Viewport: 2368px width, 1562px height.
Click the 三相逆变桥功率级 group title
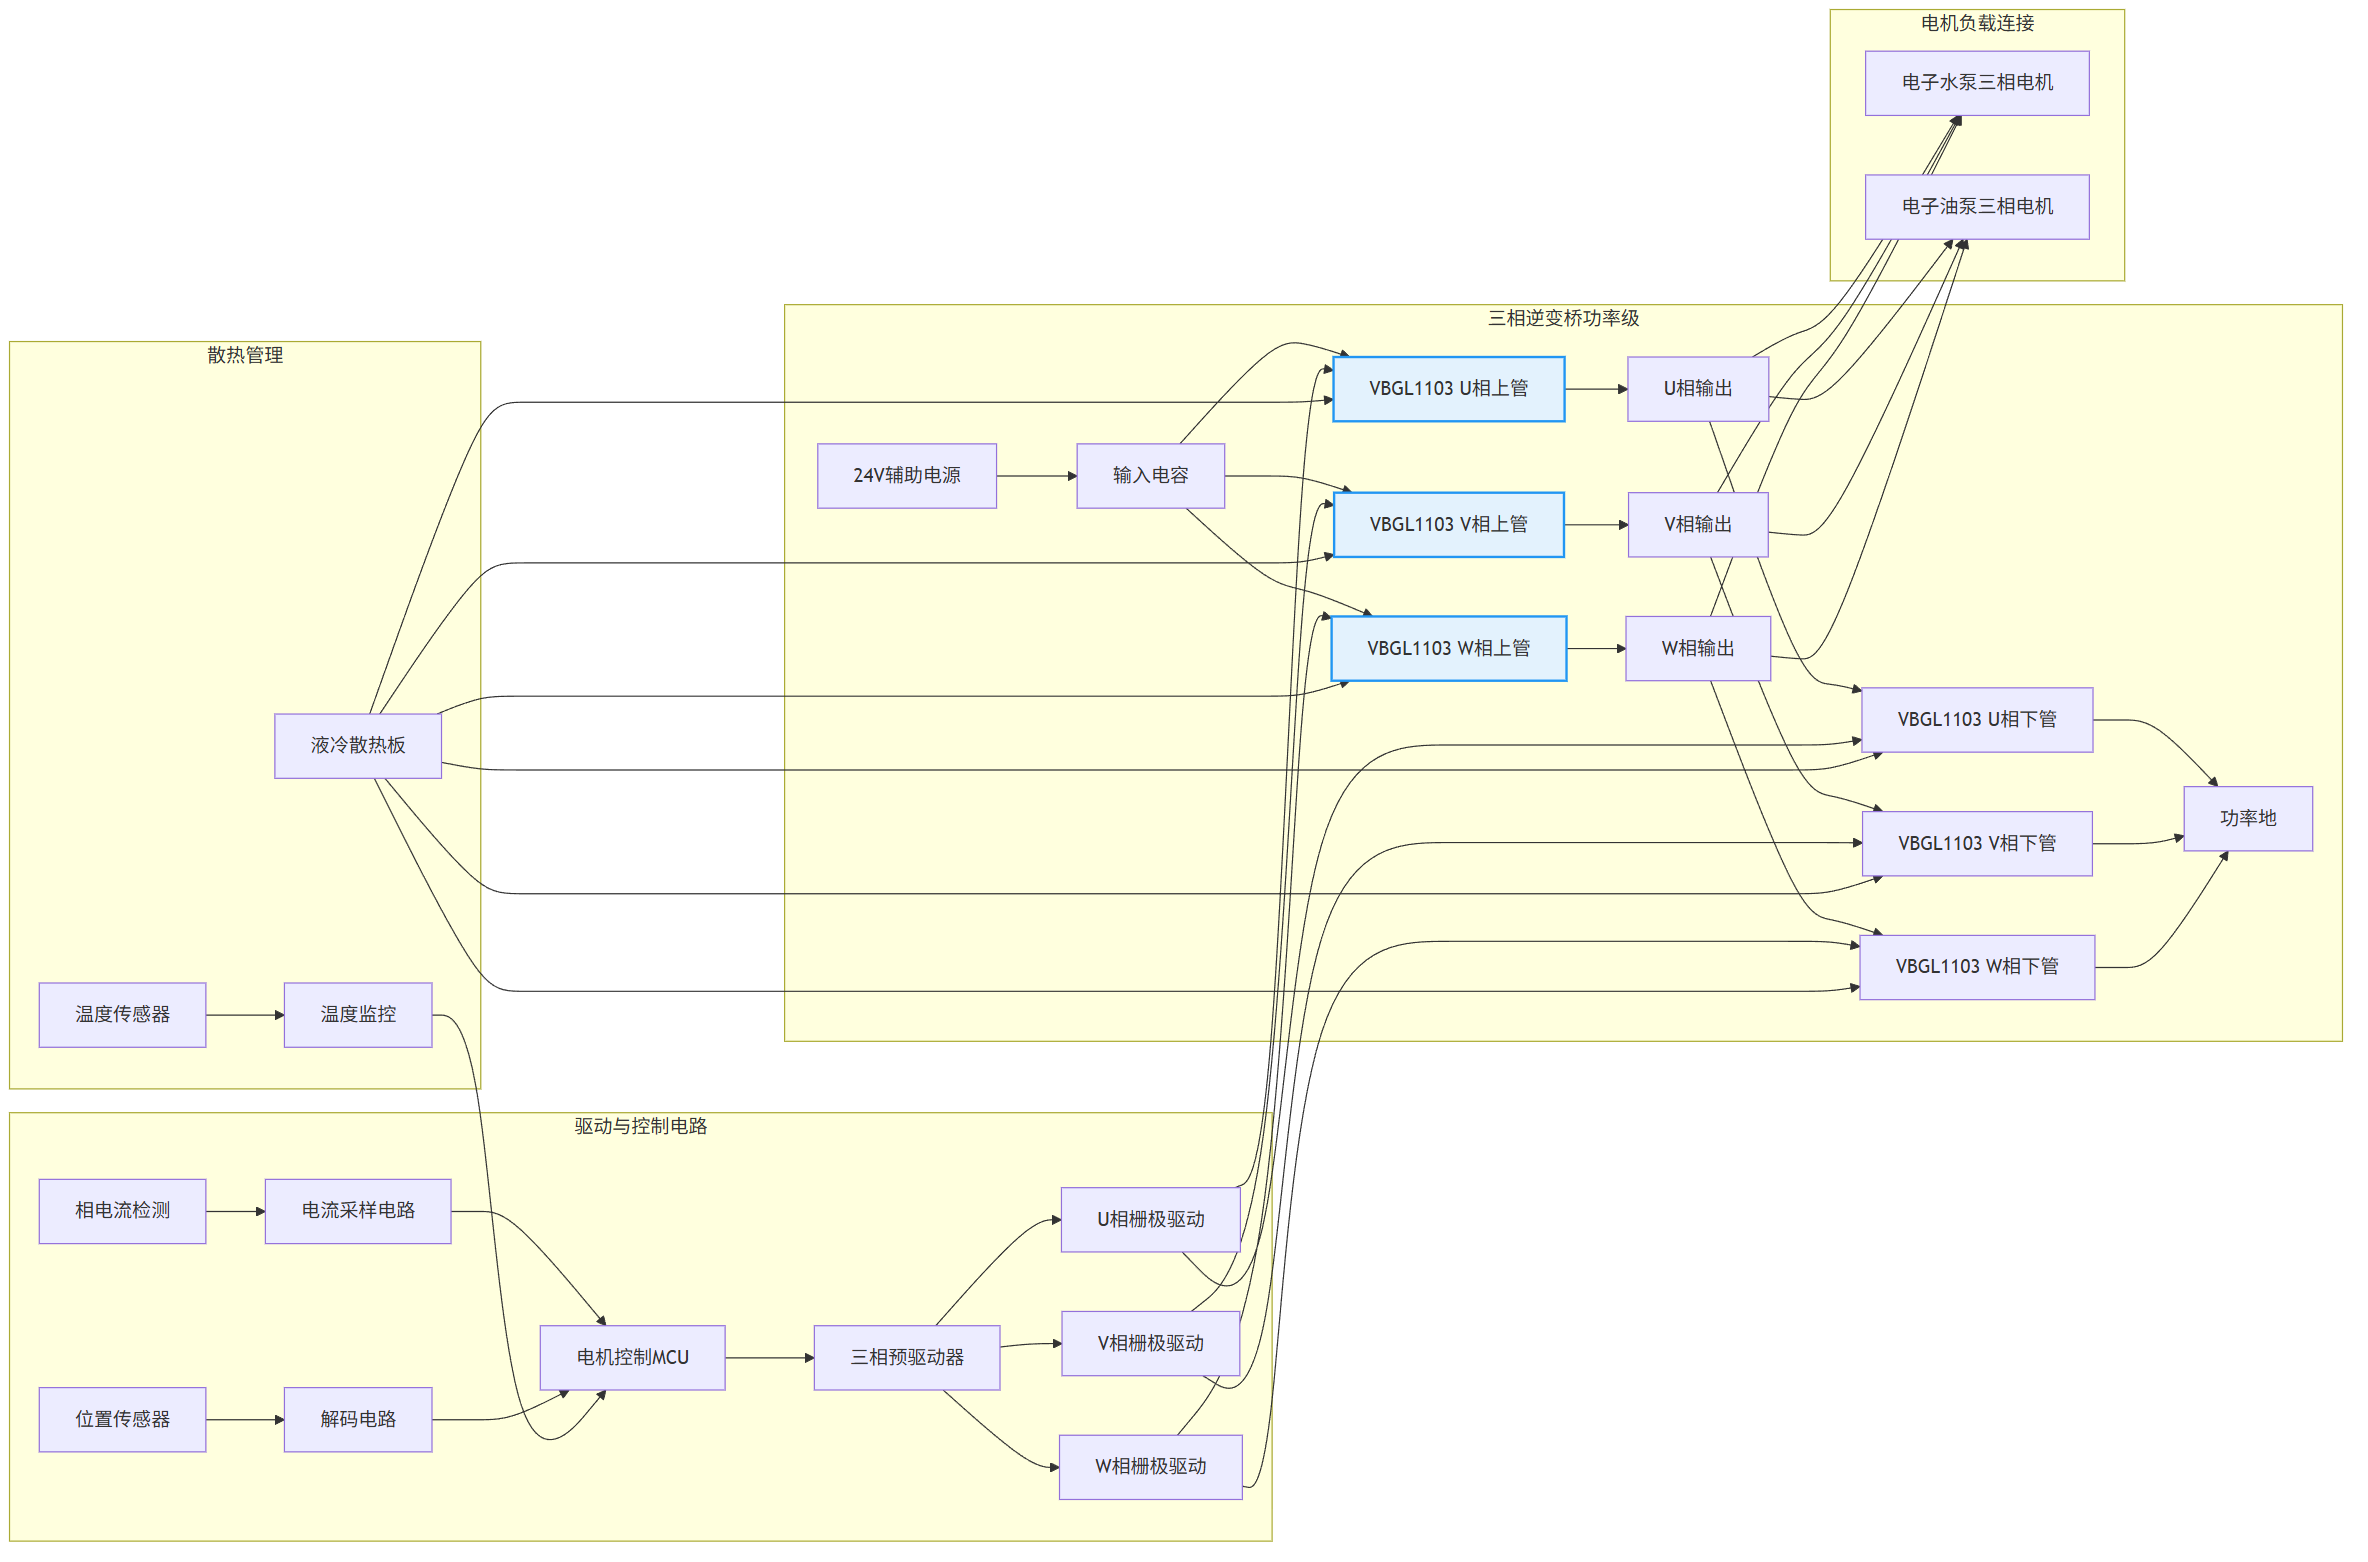point(1563,318)
